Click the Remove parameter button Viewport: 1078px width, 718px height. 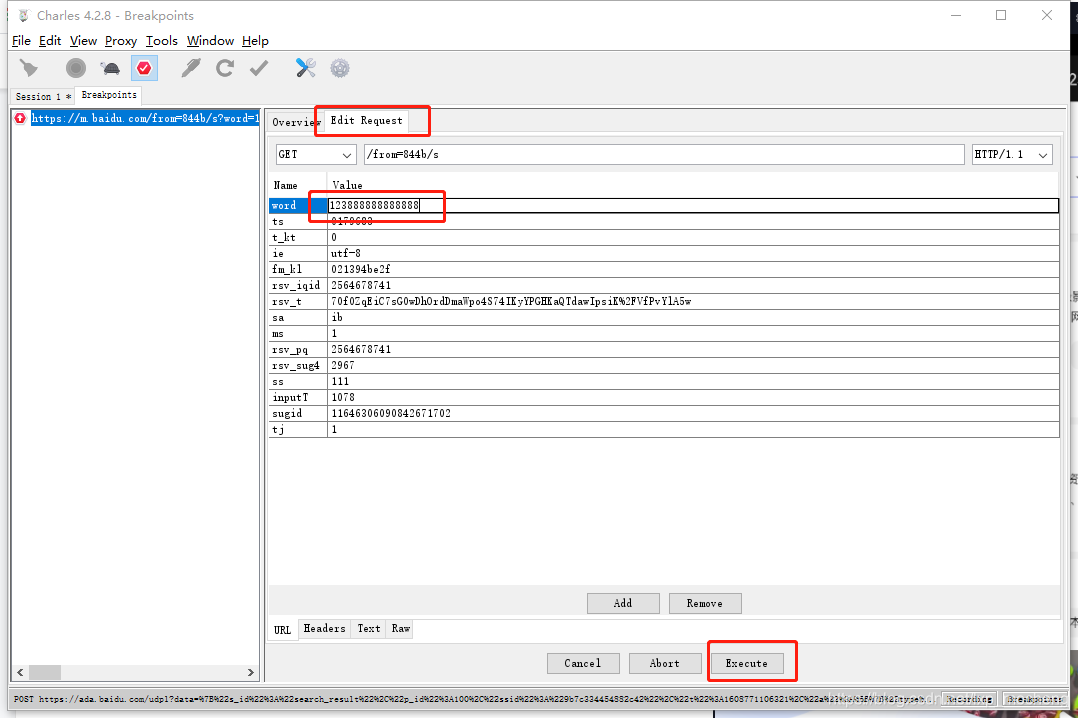click(705, 603)
